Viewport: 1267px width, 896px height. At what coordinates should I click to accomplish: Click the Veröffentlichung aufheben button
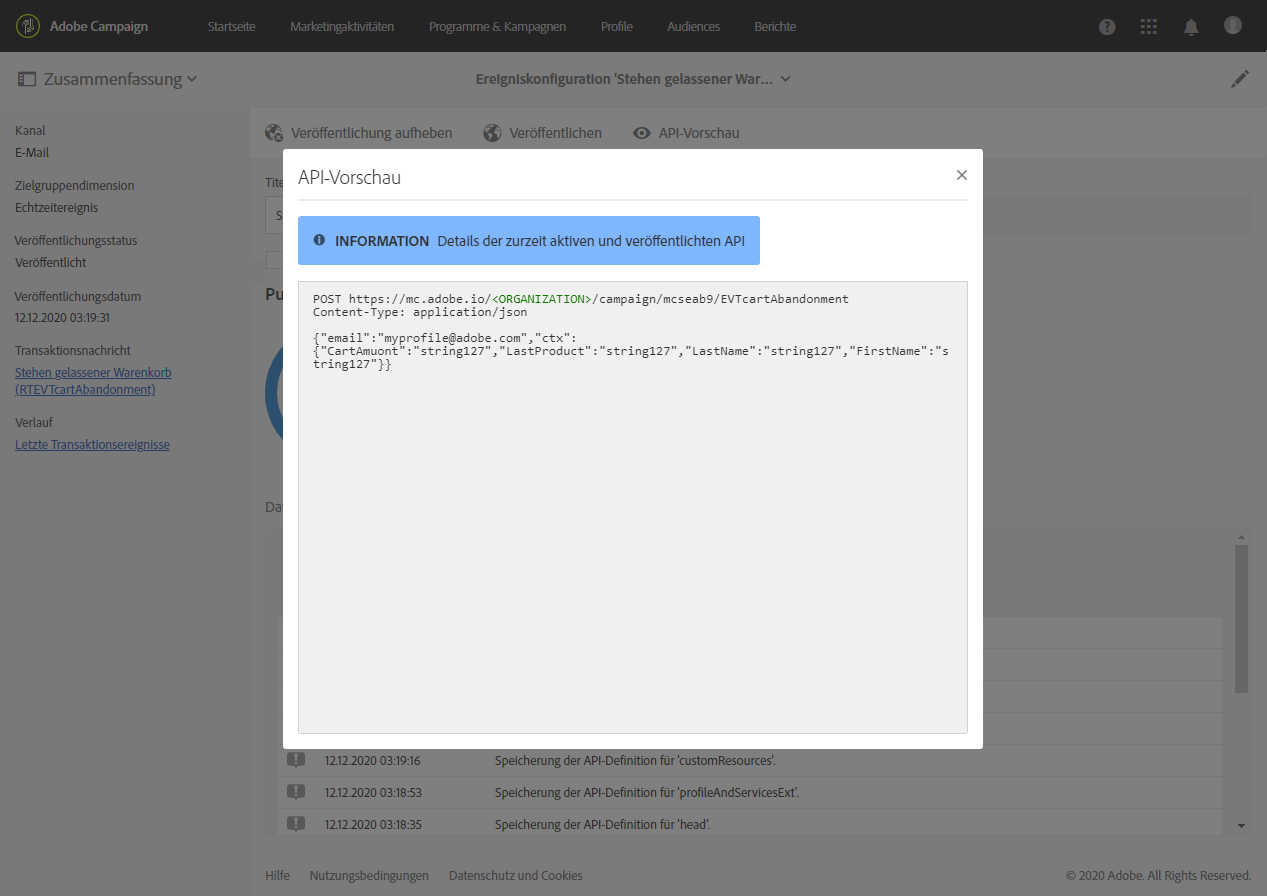359,133
